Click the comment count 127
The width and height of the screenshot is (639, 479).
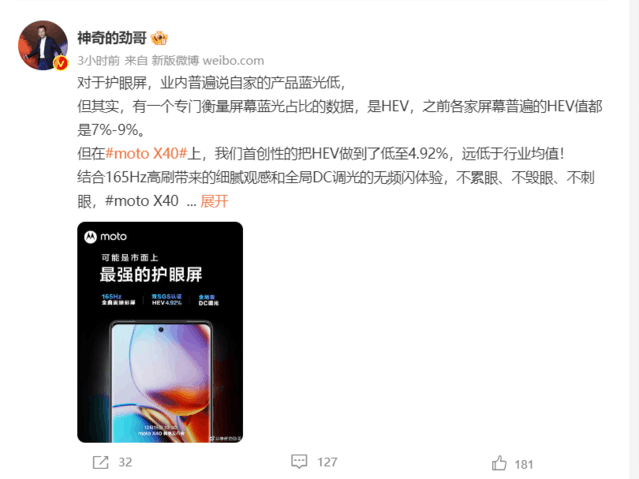coord(327,462)
